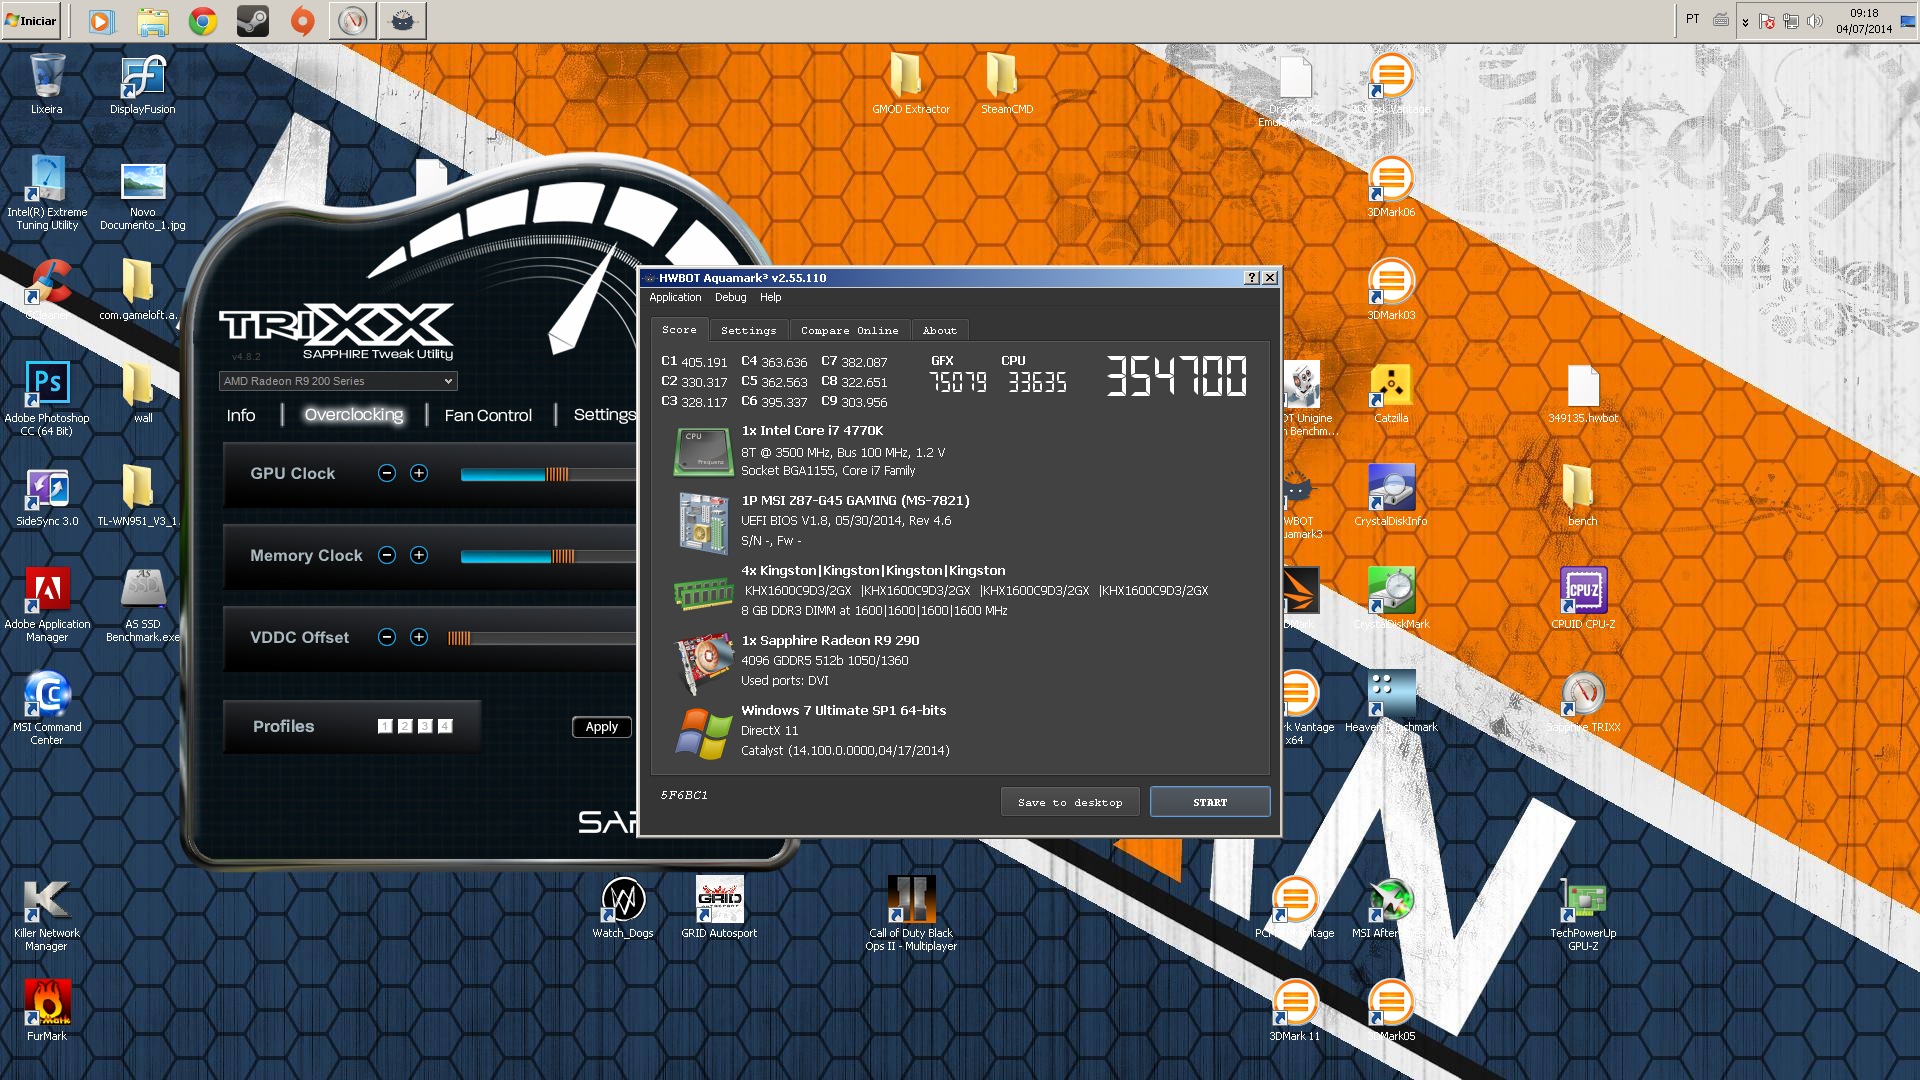Increase GPU Clock with plus button
The height and width of the screenshot is (1080, 1920).
419,473
